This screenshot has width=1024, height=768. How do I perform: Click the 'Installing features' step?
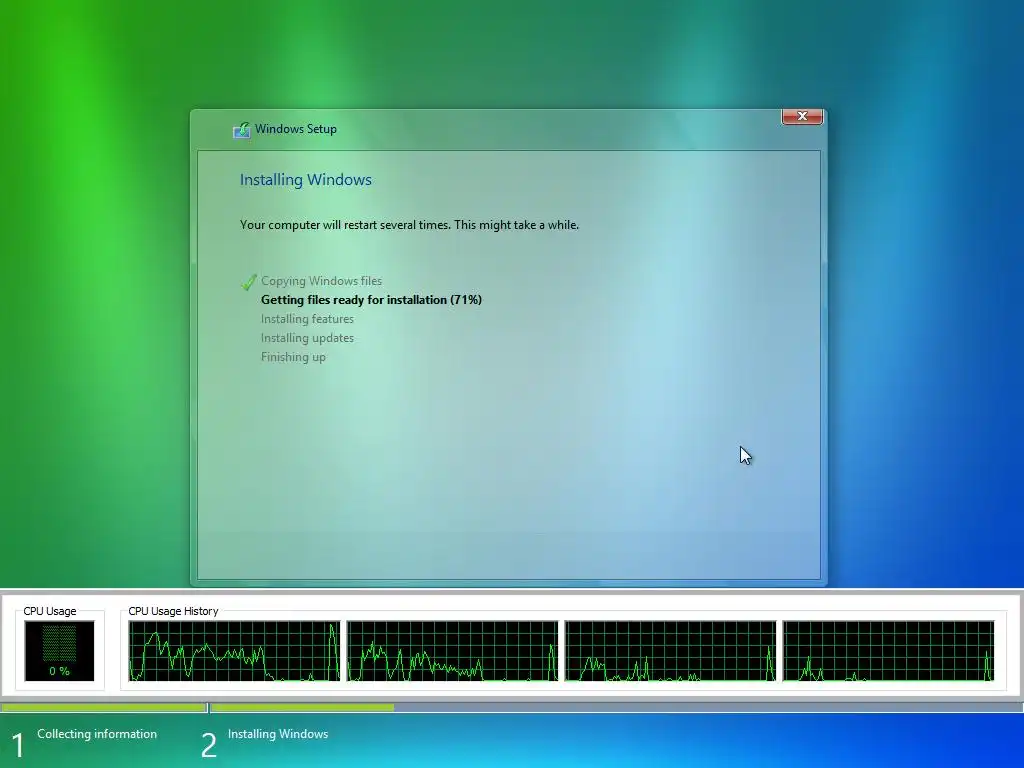coord(307,319)
